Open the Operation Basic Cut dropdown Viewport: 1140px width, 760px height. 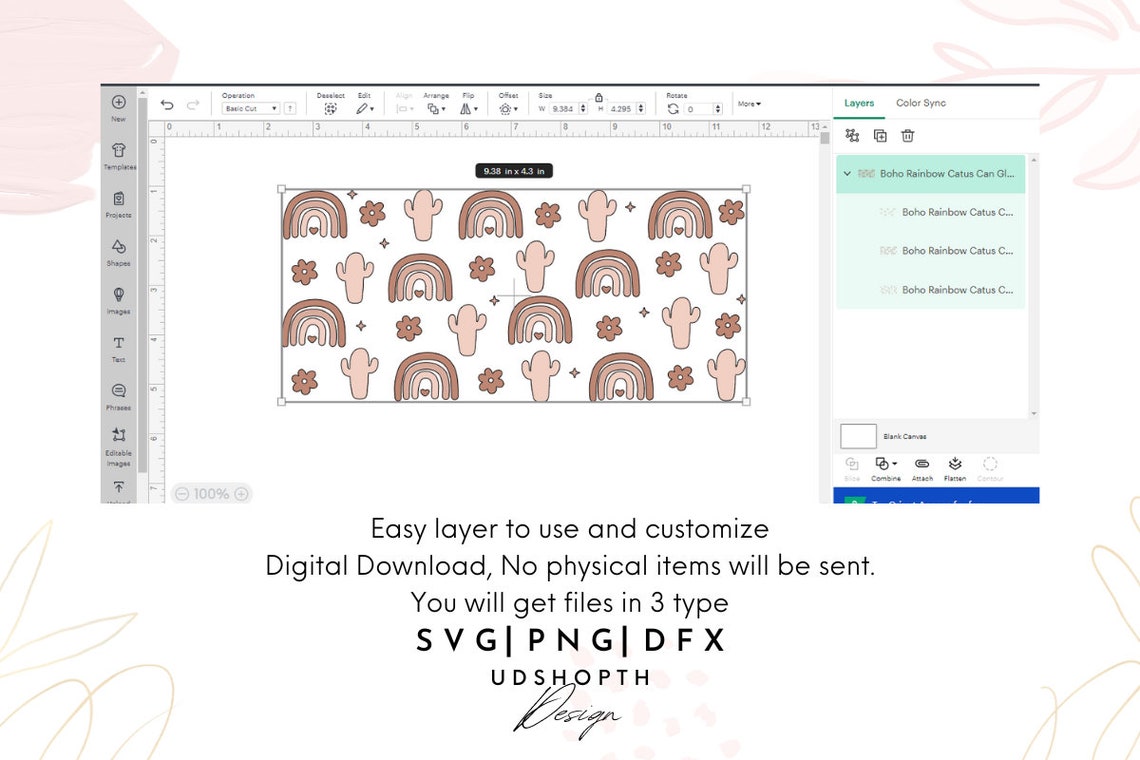[x=250, y=108]
